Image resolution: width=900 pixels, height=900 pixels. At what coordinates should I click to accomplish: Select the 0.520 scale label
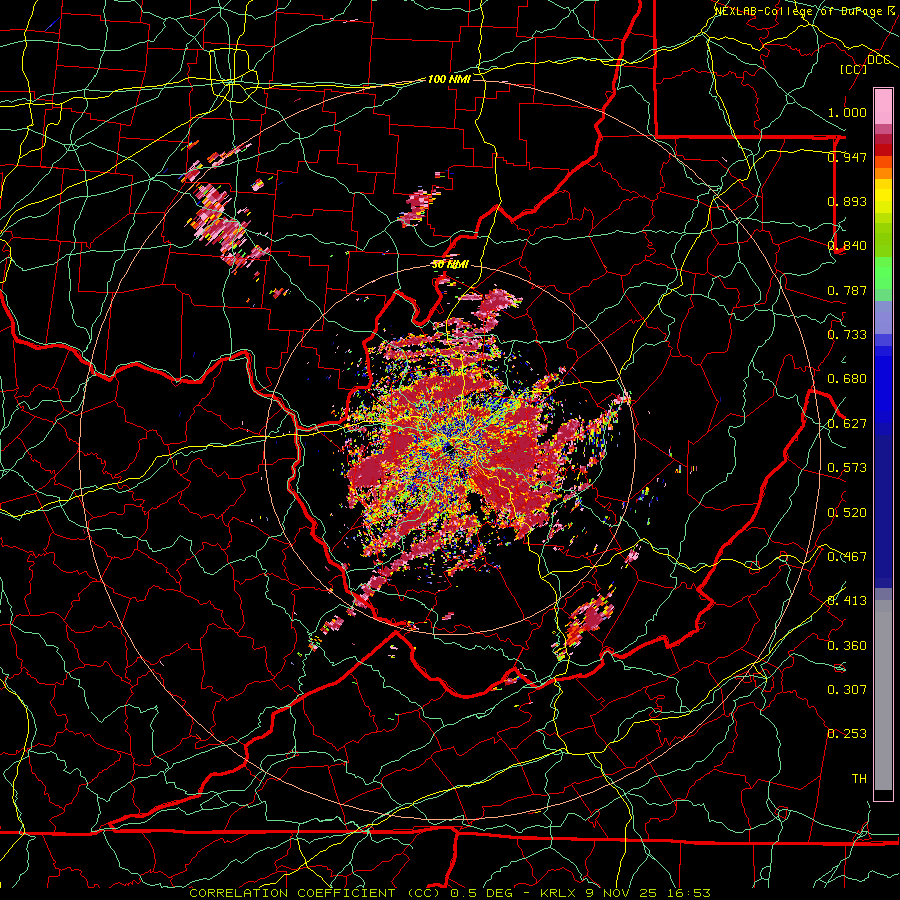[847, 512]
